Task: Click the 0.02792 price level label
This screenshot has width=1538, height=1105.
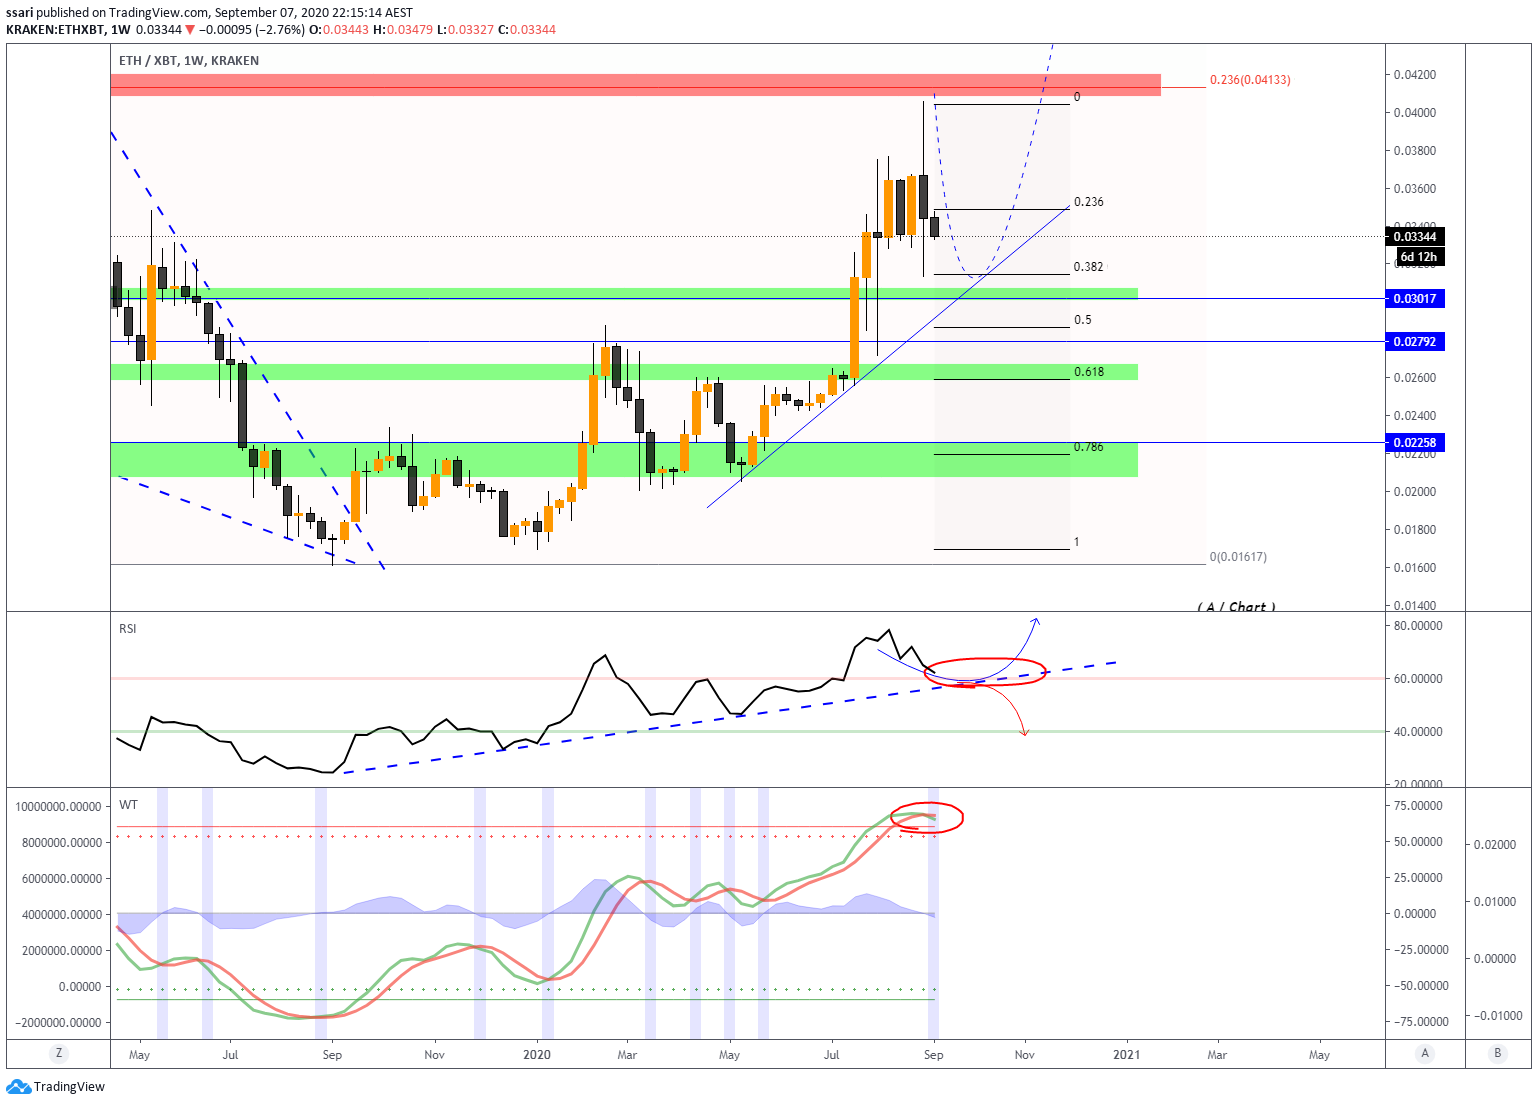Action: 1415,342
